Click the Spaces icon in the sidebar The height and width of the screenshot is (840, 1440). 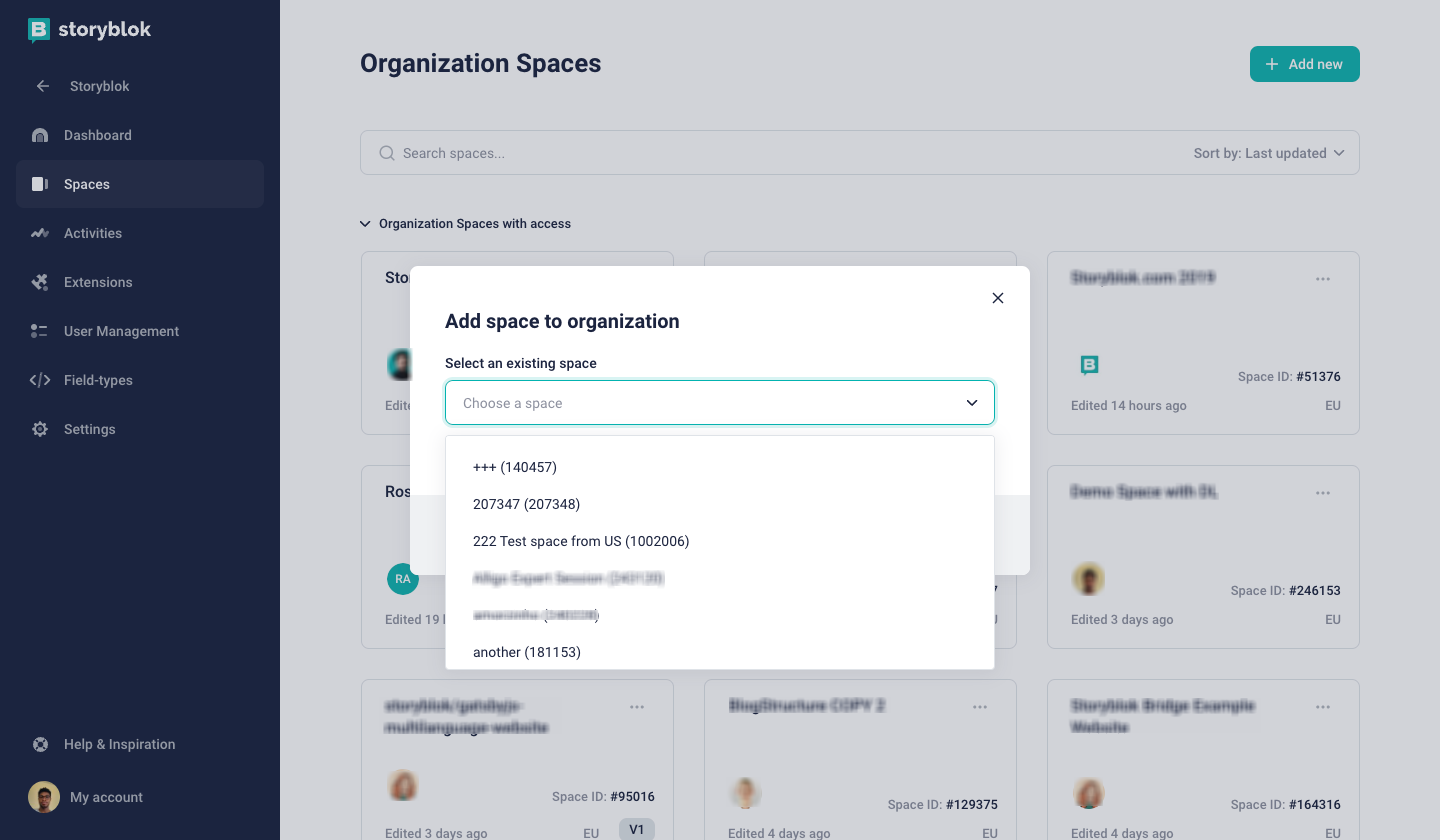[x=40, y=184]
